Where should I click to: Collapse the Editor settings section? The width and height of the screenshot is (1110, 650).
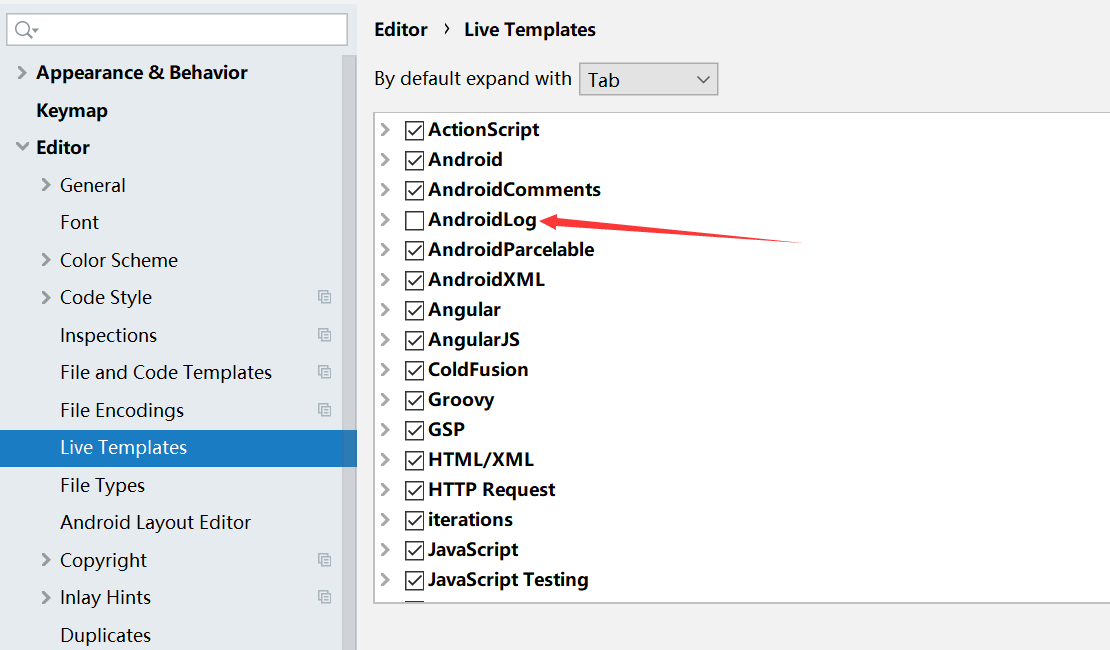coord(22,148)
